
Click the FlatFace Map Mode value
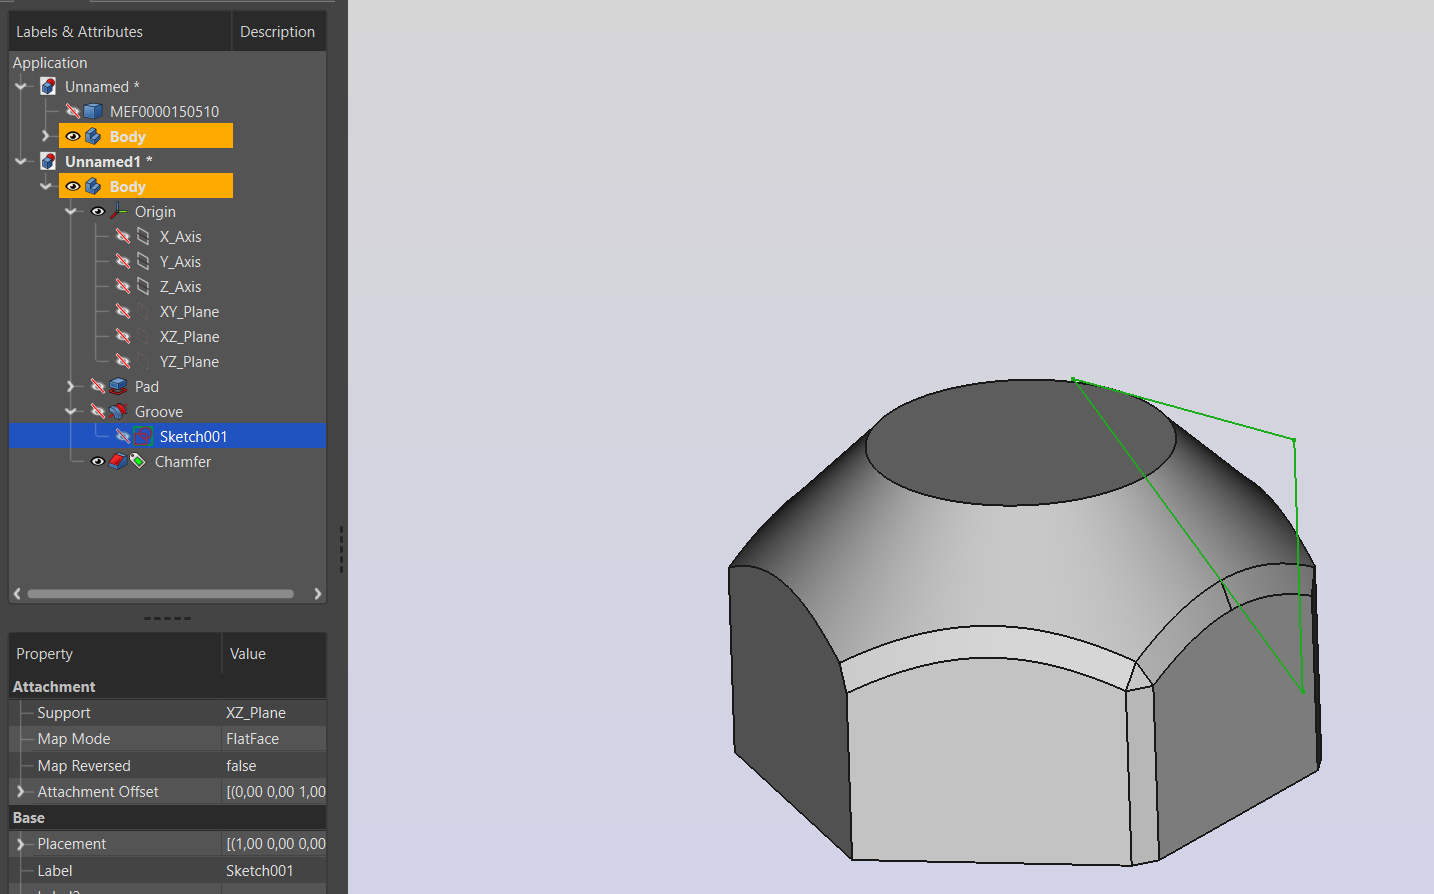click(253, 738)
